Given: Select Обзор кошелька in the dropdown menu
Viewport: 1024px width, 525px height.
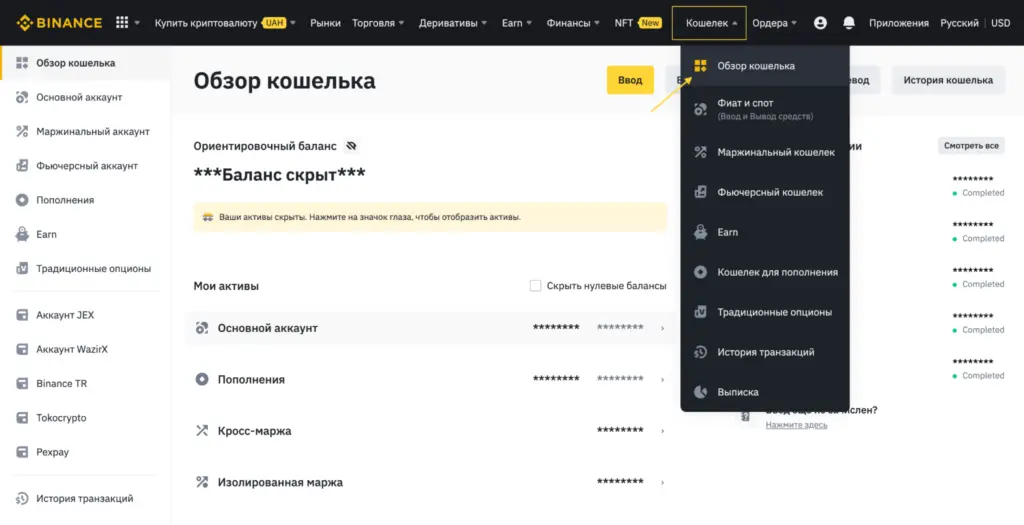Looking at the screenshot, I should [756, 66].
